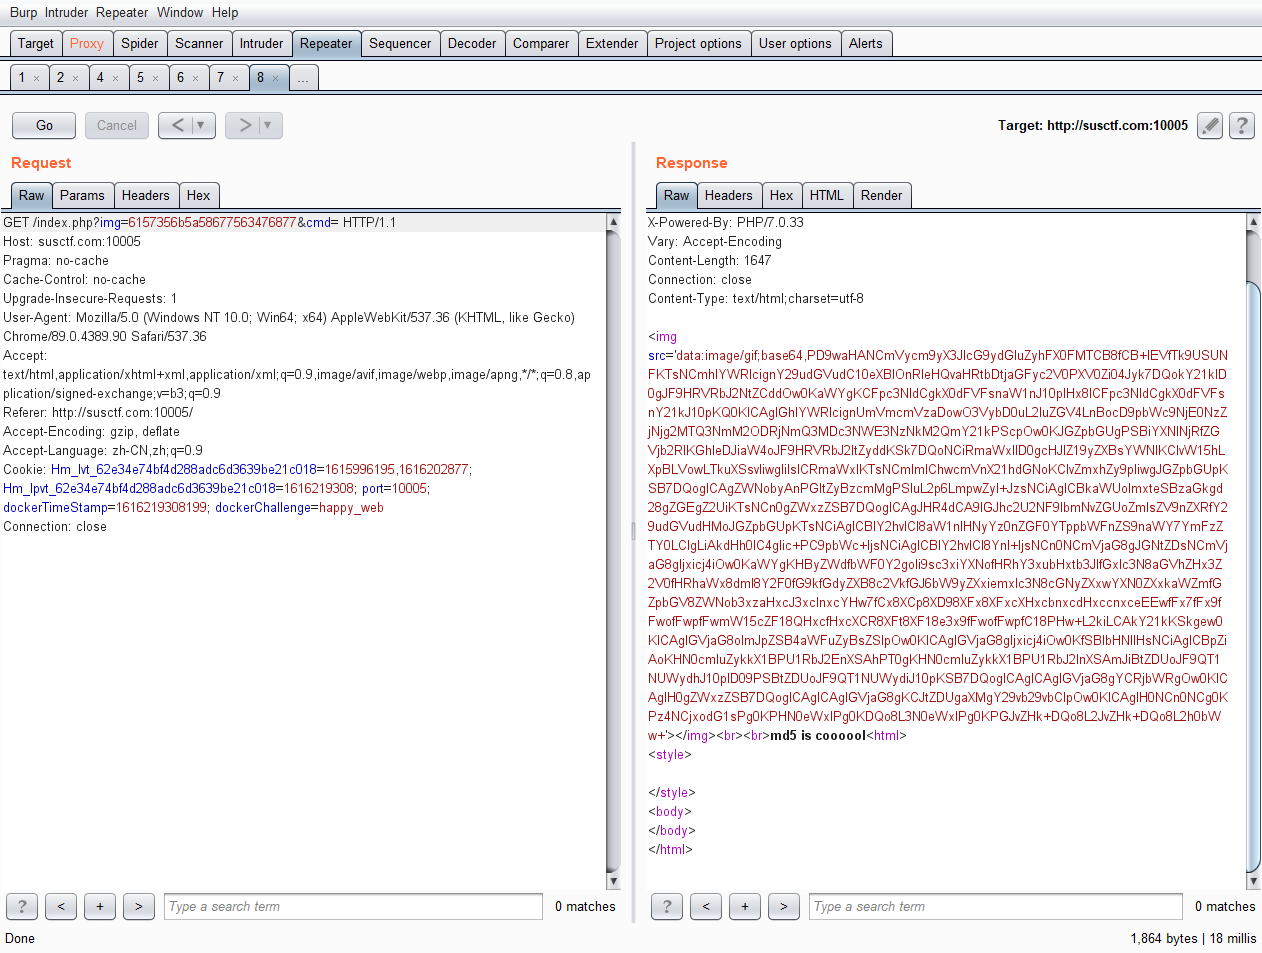Open the Burp menu
1262x953 pixels.
(x=23, y=12)
